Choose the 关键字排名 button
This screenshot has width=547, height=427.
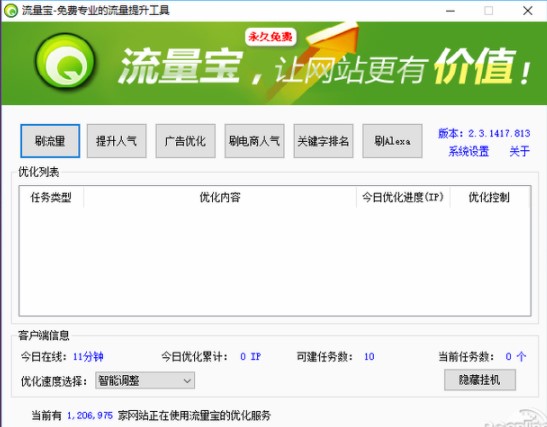323,141
